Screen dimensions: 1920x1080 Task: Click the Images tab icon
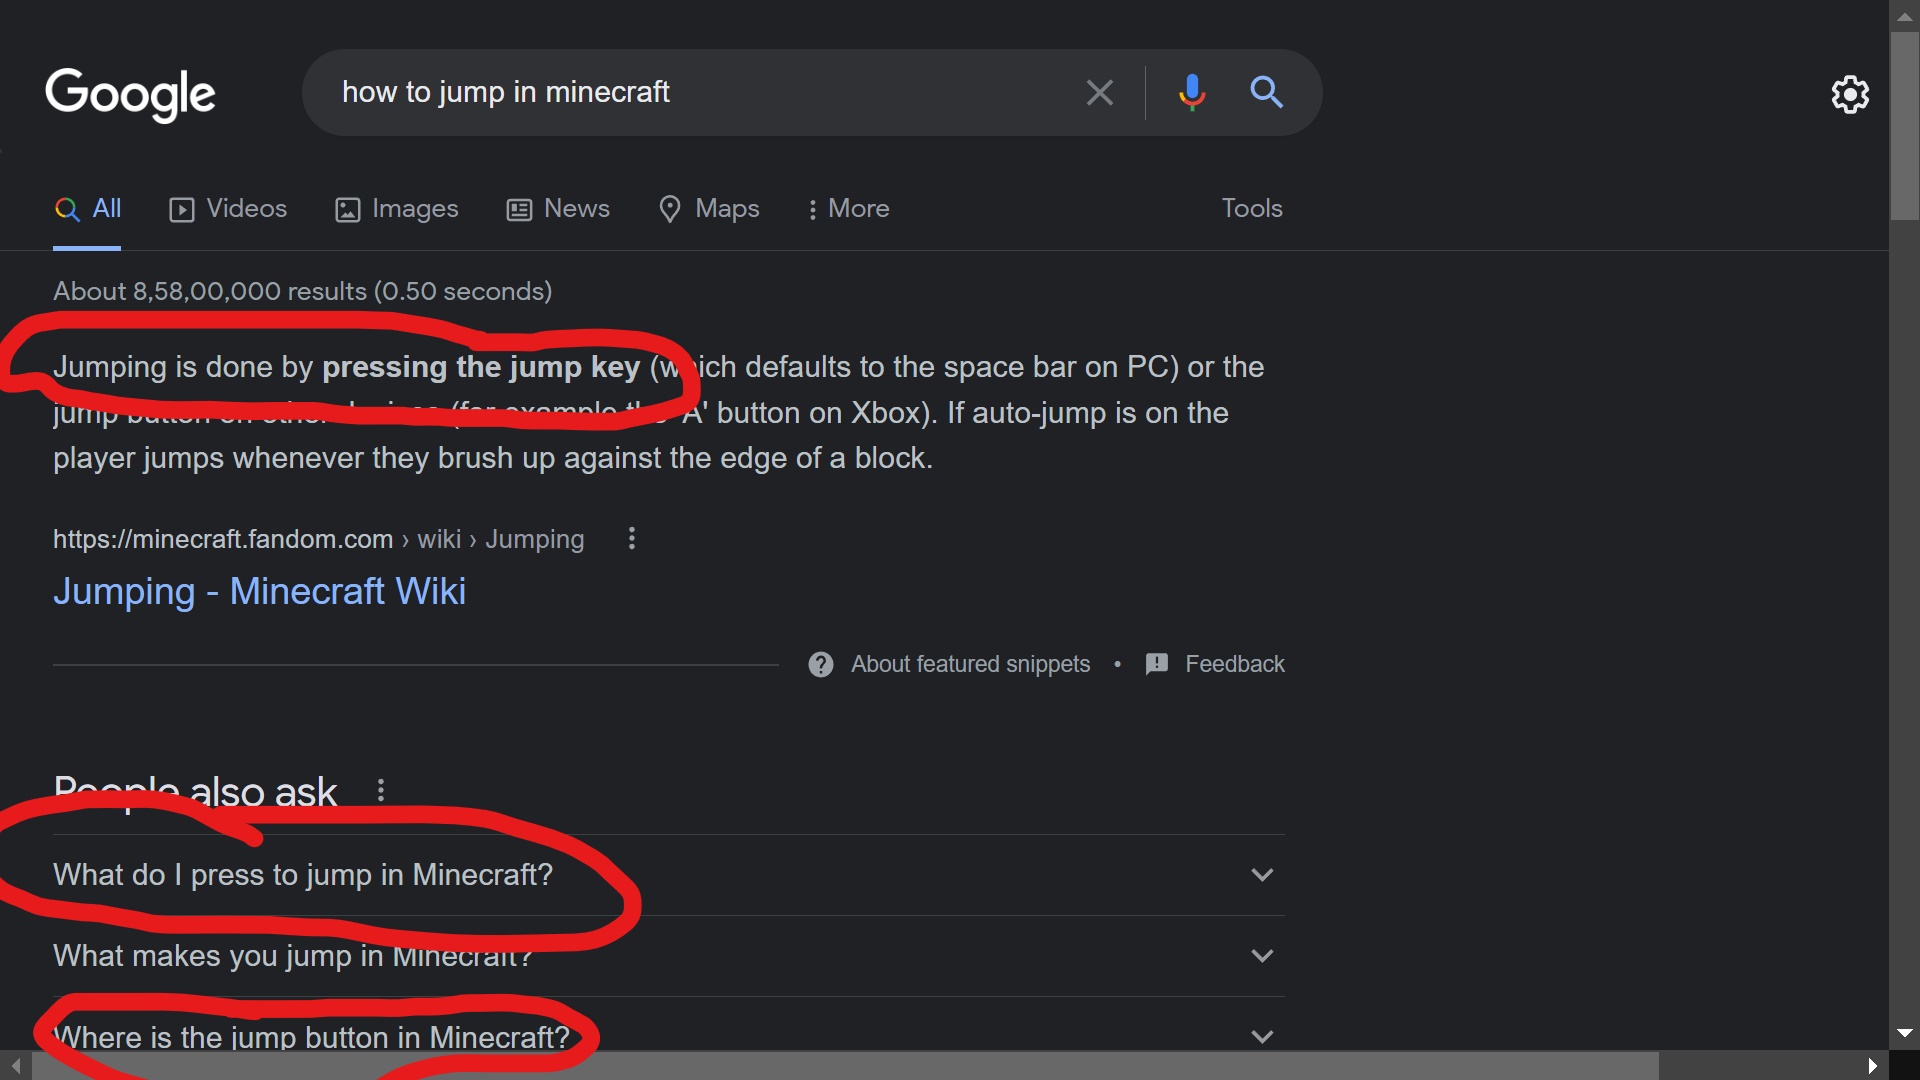(x=345, y=208)
